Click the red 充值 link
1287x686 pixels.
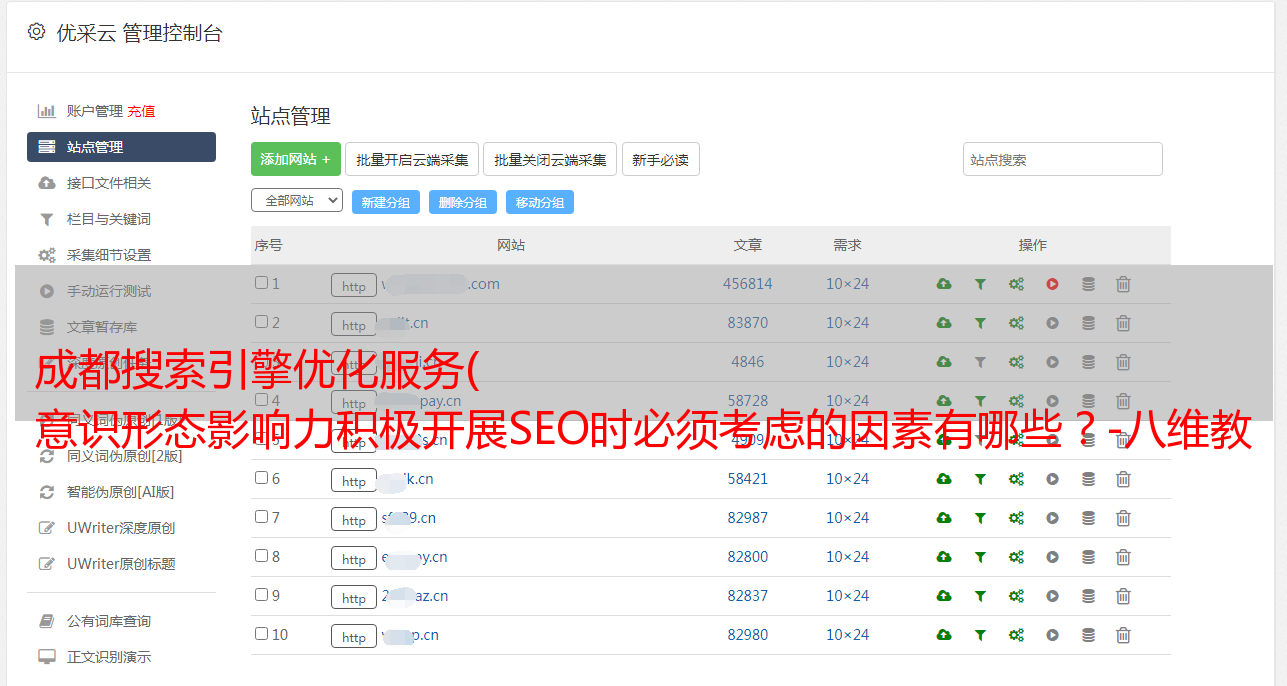(141, 111)
